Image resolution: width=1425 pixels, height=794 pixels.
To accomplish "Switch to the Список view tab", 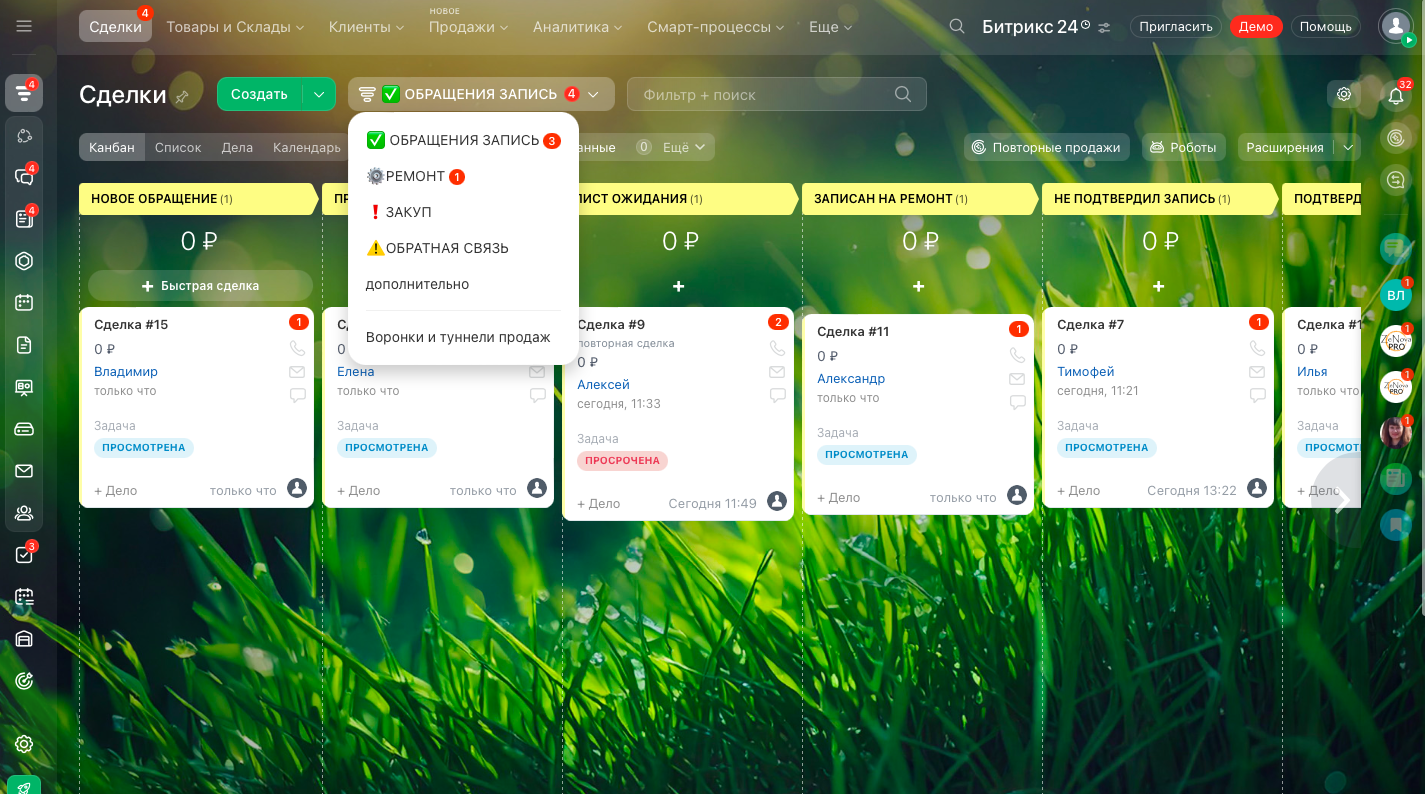I will 178,147.
